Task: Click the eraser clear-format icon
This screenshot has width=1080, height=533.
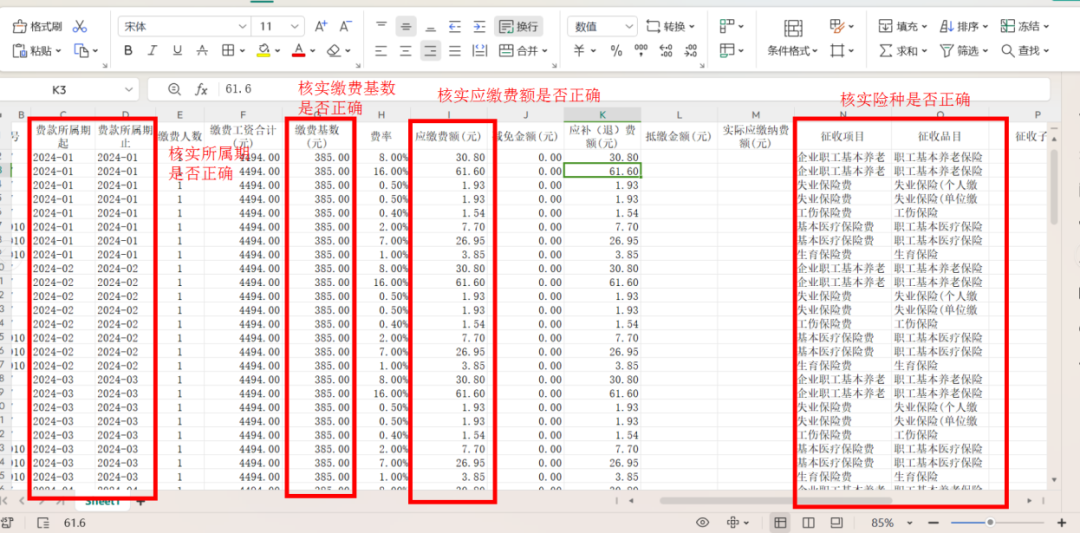Action: [333, 50]
